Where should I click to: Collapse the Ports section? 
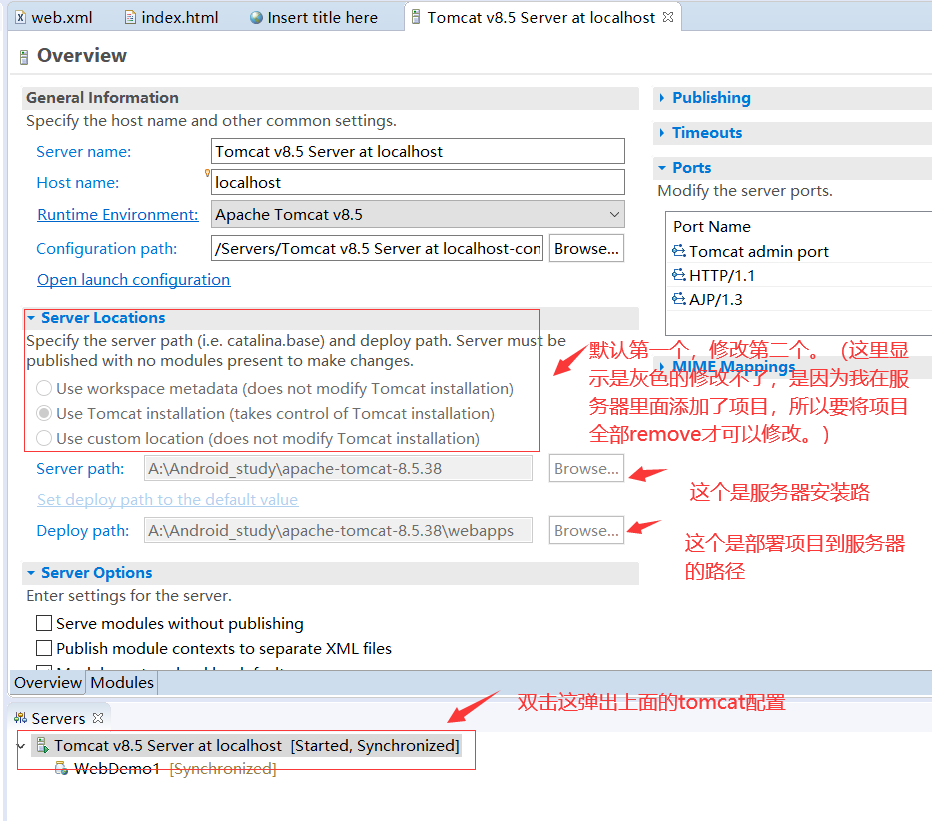point(660,167)
